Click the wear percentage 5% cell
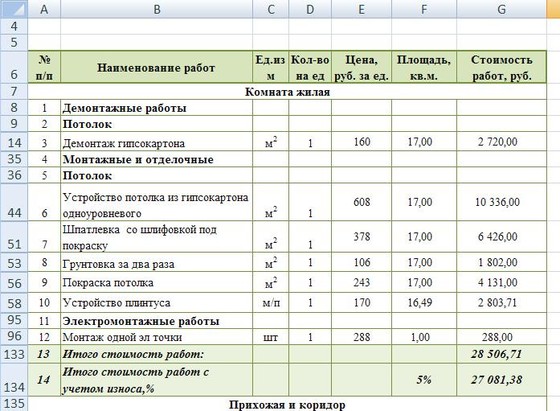560x411 pixels. (424, 380)
